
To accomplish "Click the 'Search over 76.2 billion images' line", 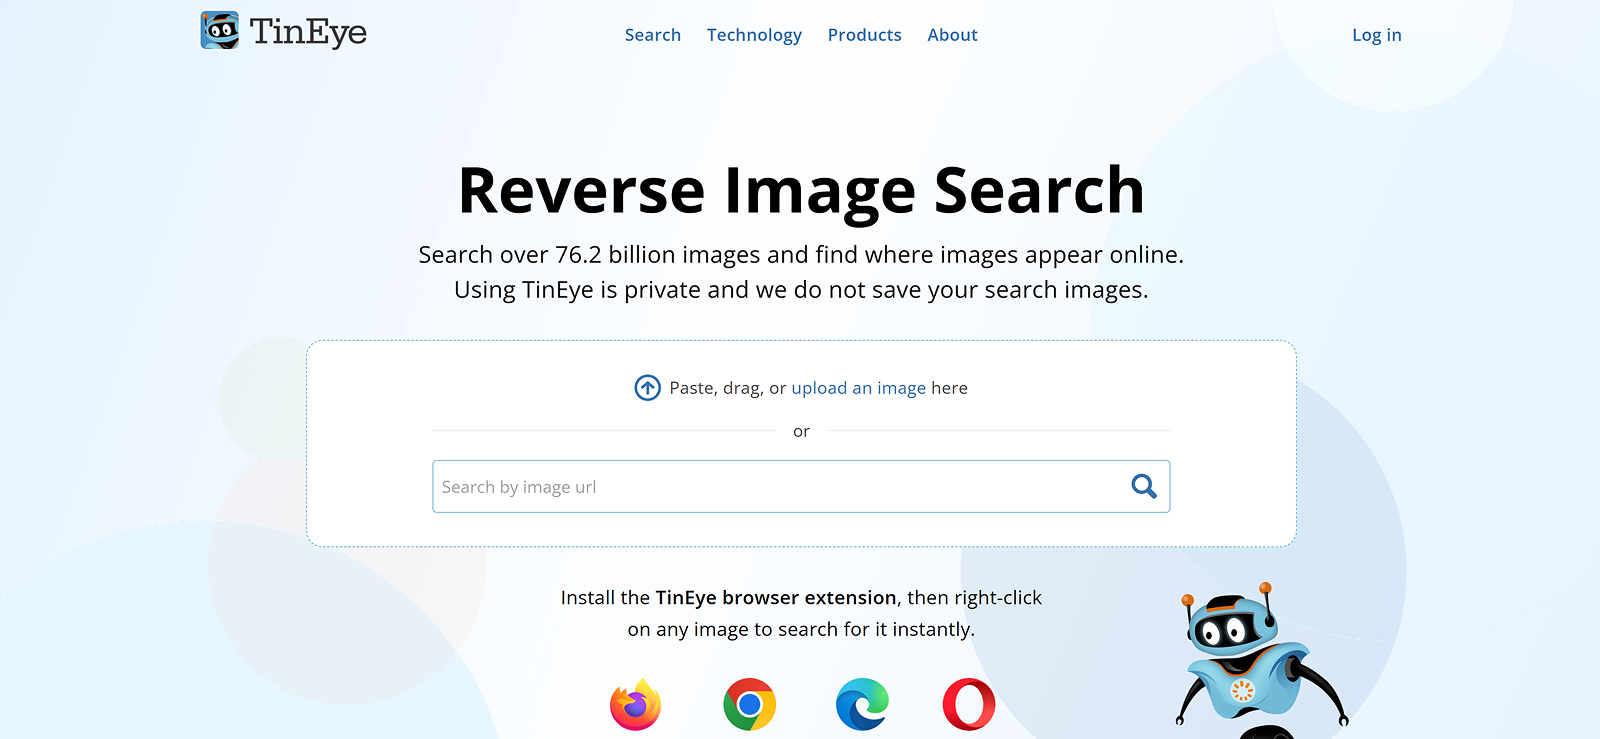I will coord(801,255).
